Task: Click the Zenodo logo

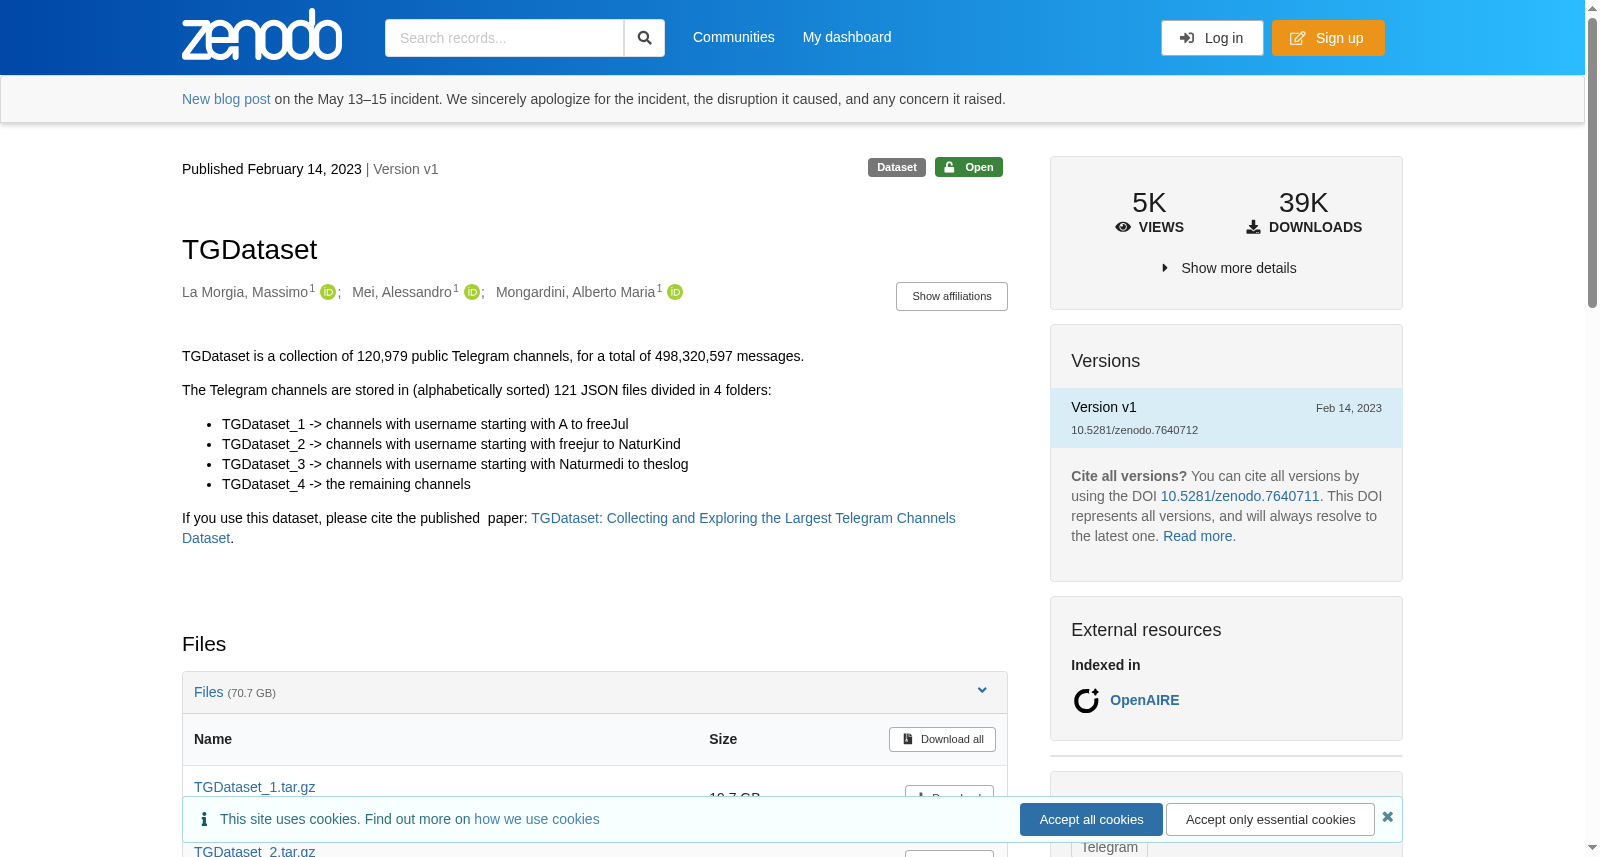Action: (262, 35)
